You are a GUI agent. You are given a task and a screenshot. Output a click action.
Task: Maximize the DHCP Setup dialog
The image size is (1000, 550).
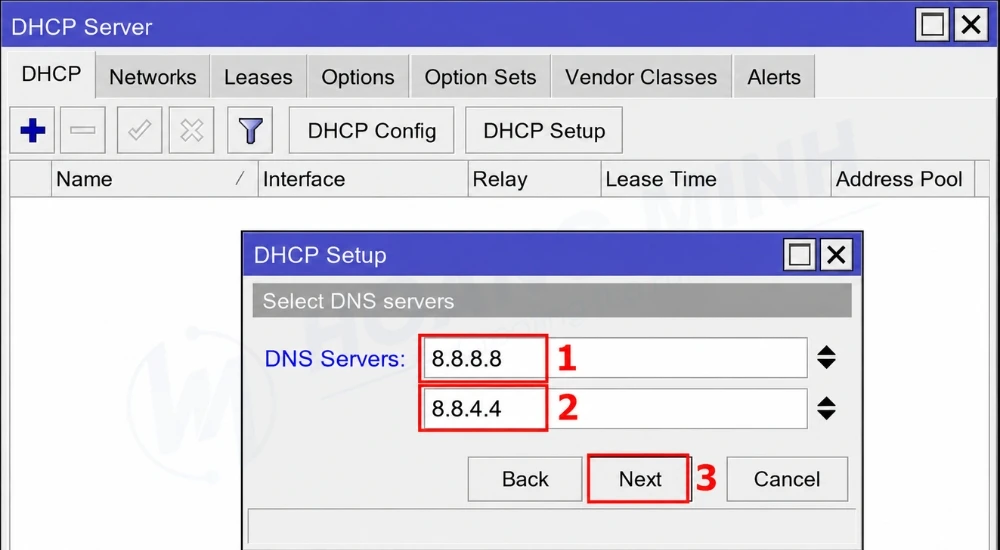click(799, 255)
